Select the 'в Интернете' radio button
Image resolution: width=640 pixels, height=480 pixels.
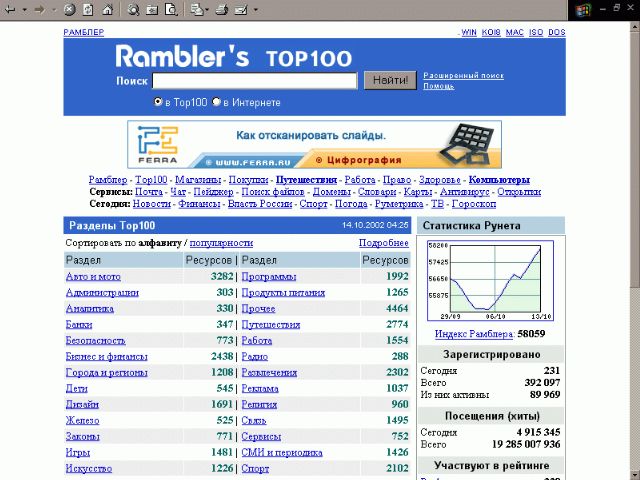[x=216, y=101]
